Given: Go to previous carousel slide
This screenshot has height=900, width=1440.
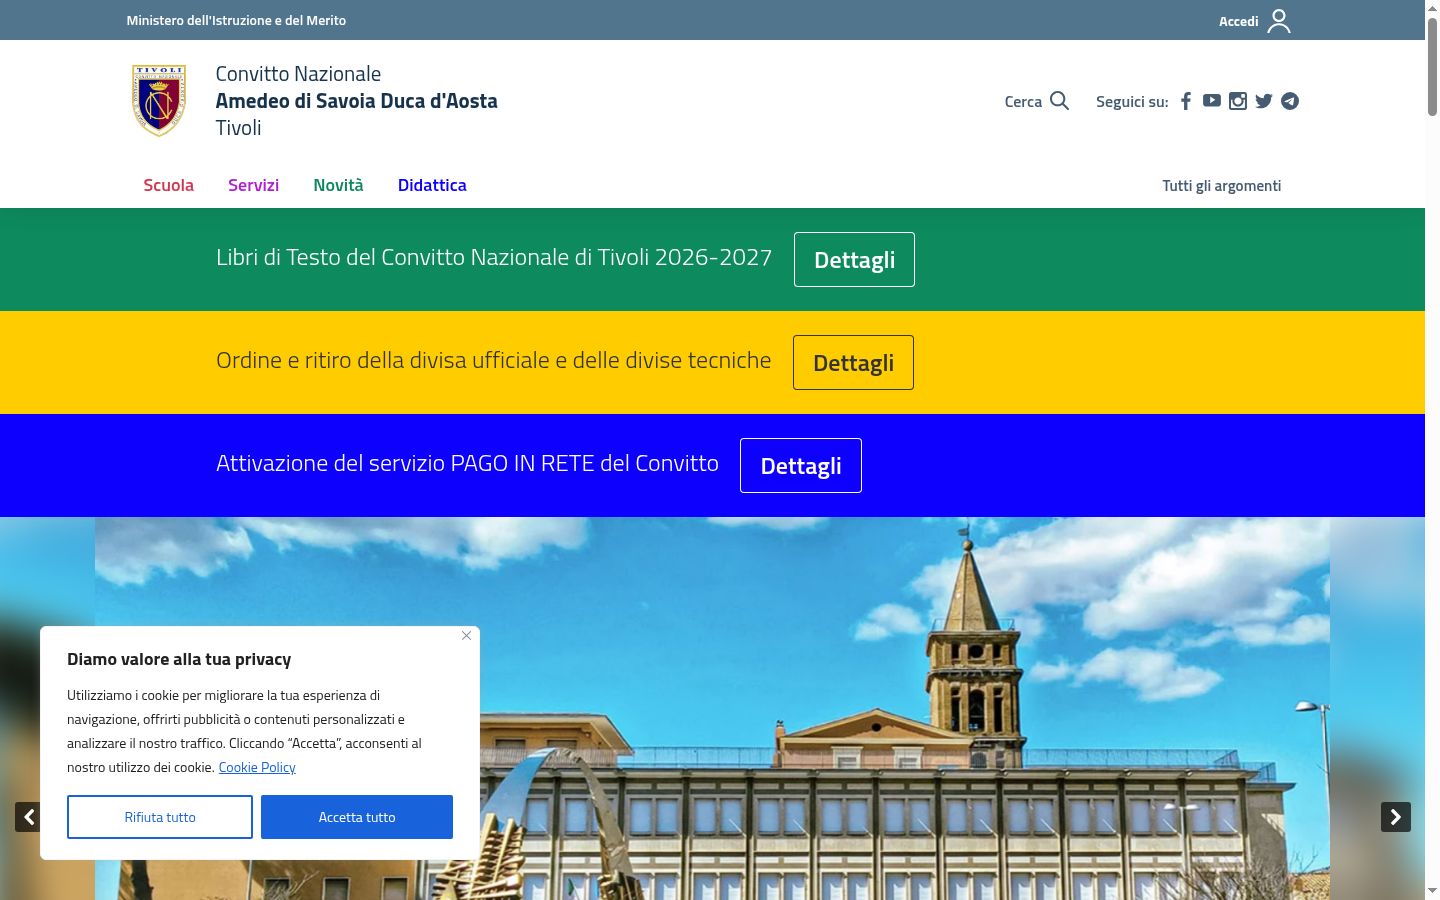Looking at the screenshot, I should click(x=29, y=817).
